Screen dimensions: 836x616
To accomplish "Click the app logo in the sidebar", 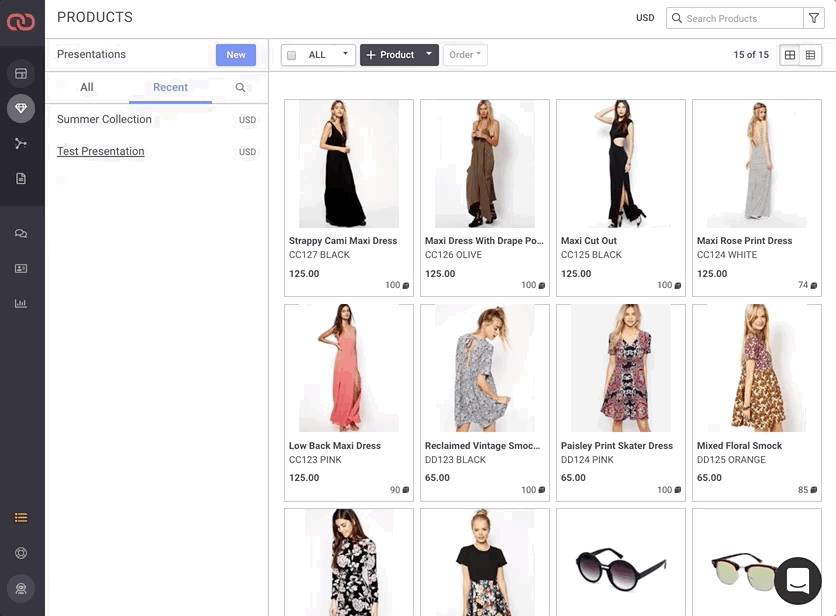I will (x=21, y=22).
